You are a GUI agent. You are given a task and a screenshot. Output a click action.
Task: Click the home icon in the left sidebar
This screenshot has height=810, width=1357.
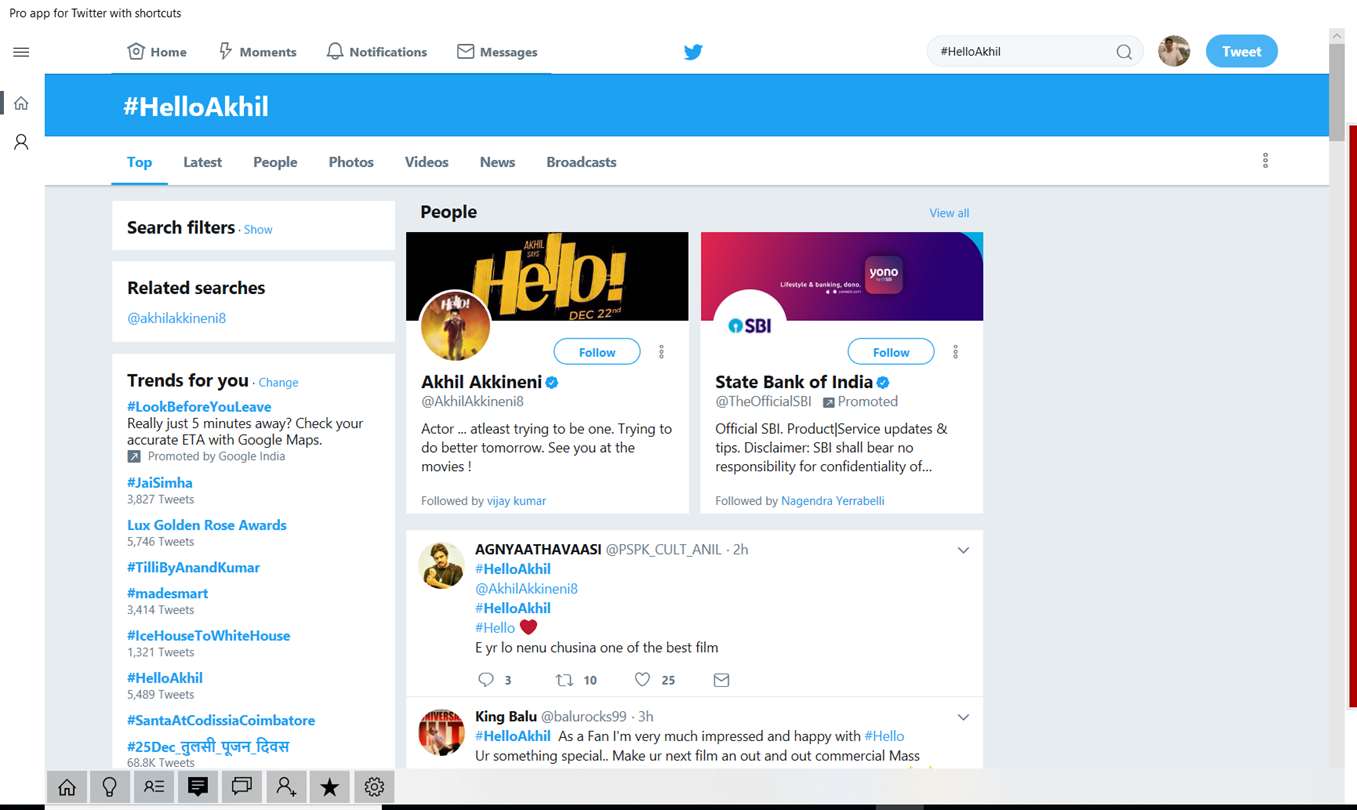(21, 103)
